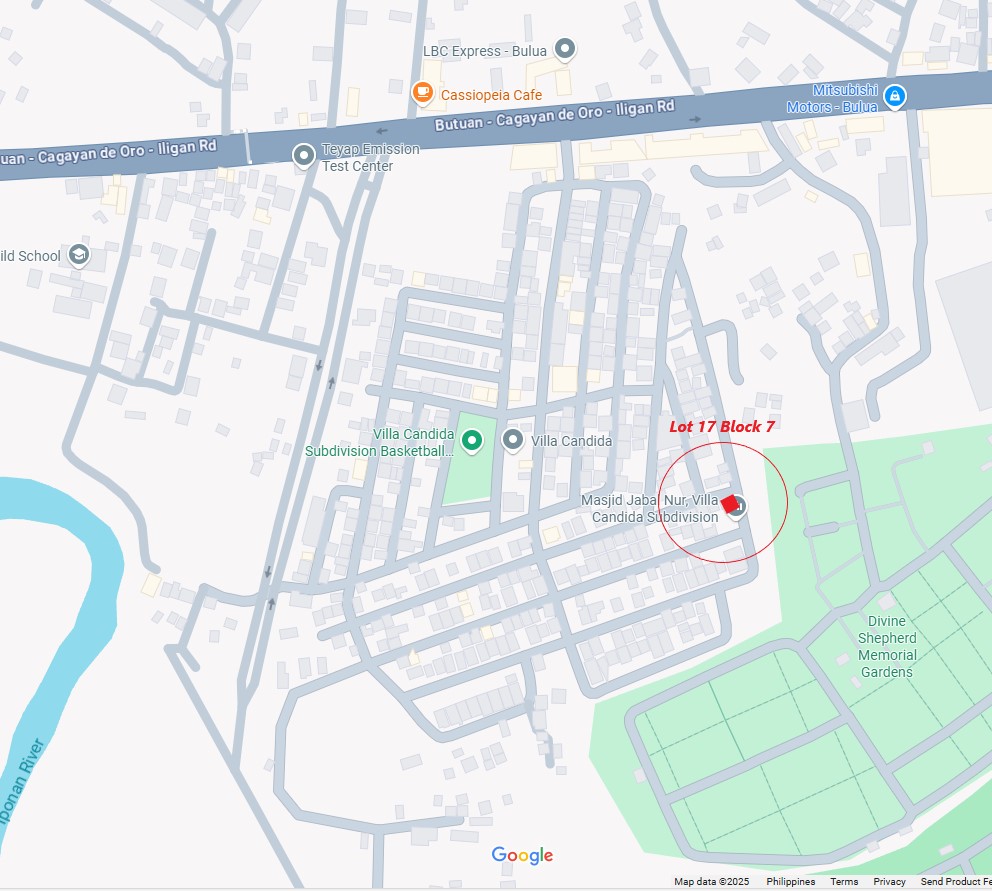Select the Mitsubishi Motors - Bulua shopping pin

click(x=895, y=97)
